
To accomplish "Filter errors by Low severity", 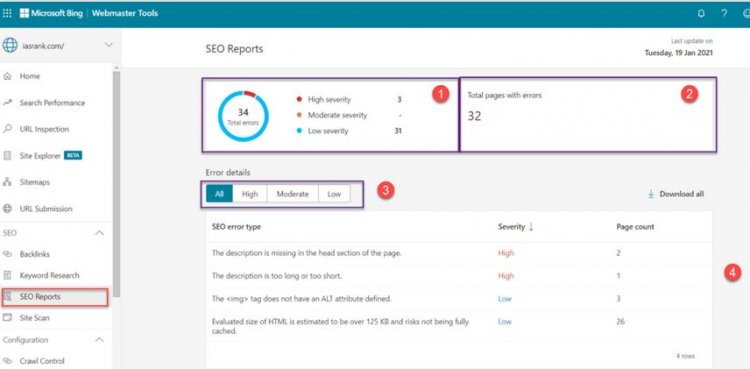I will [334, 194].
